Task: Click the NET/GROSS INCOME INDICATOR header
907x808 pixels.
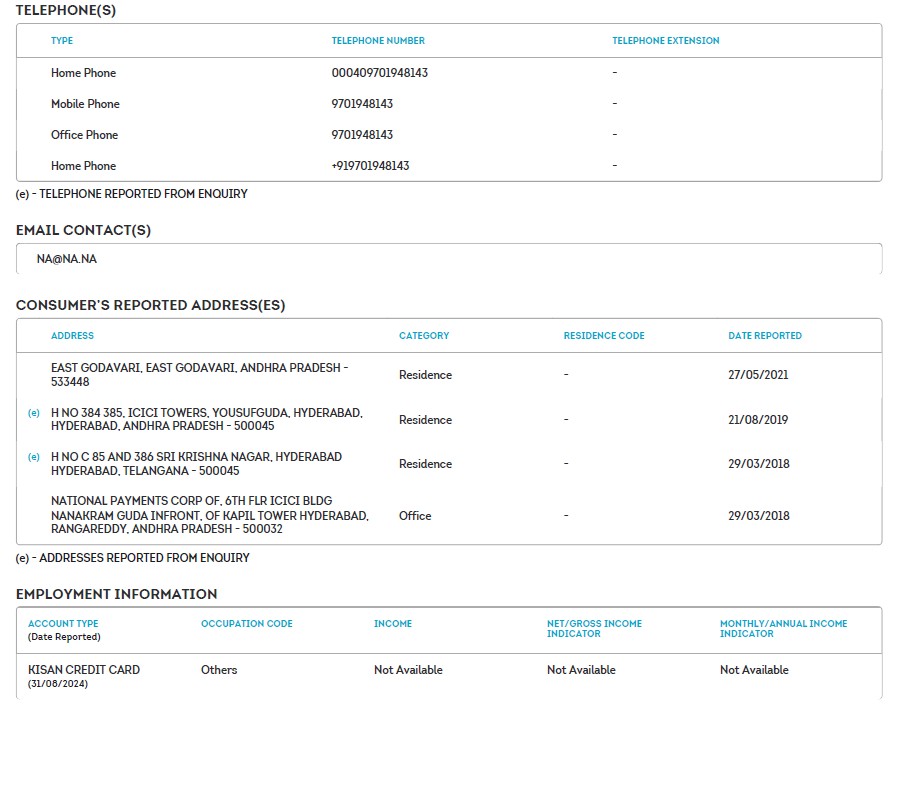Action: coord(594,629)
